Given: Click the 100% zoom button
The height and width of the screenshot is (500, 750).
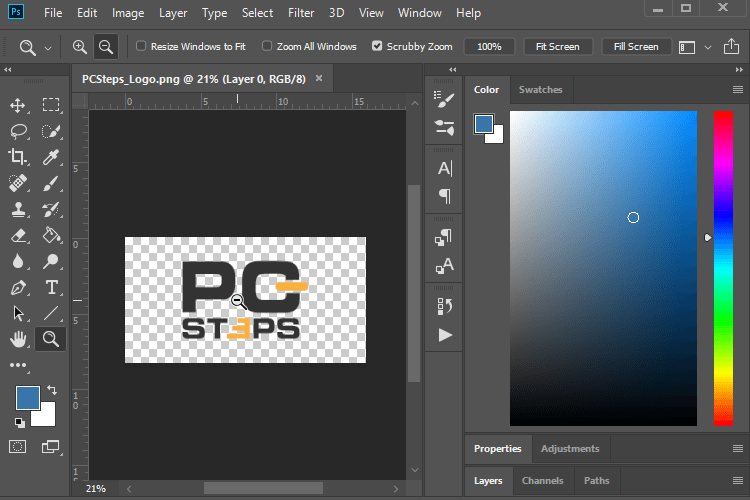Looking at the screenshot, I should pos(489,46).
